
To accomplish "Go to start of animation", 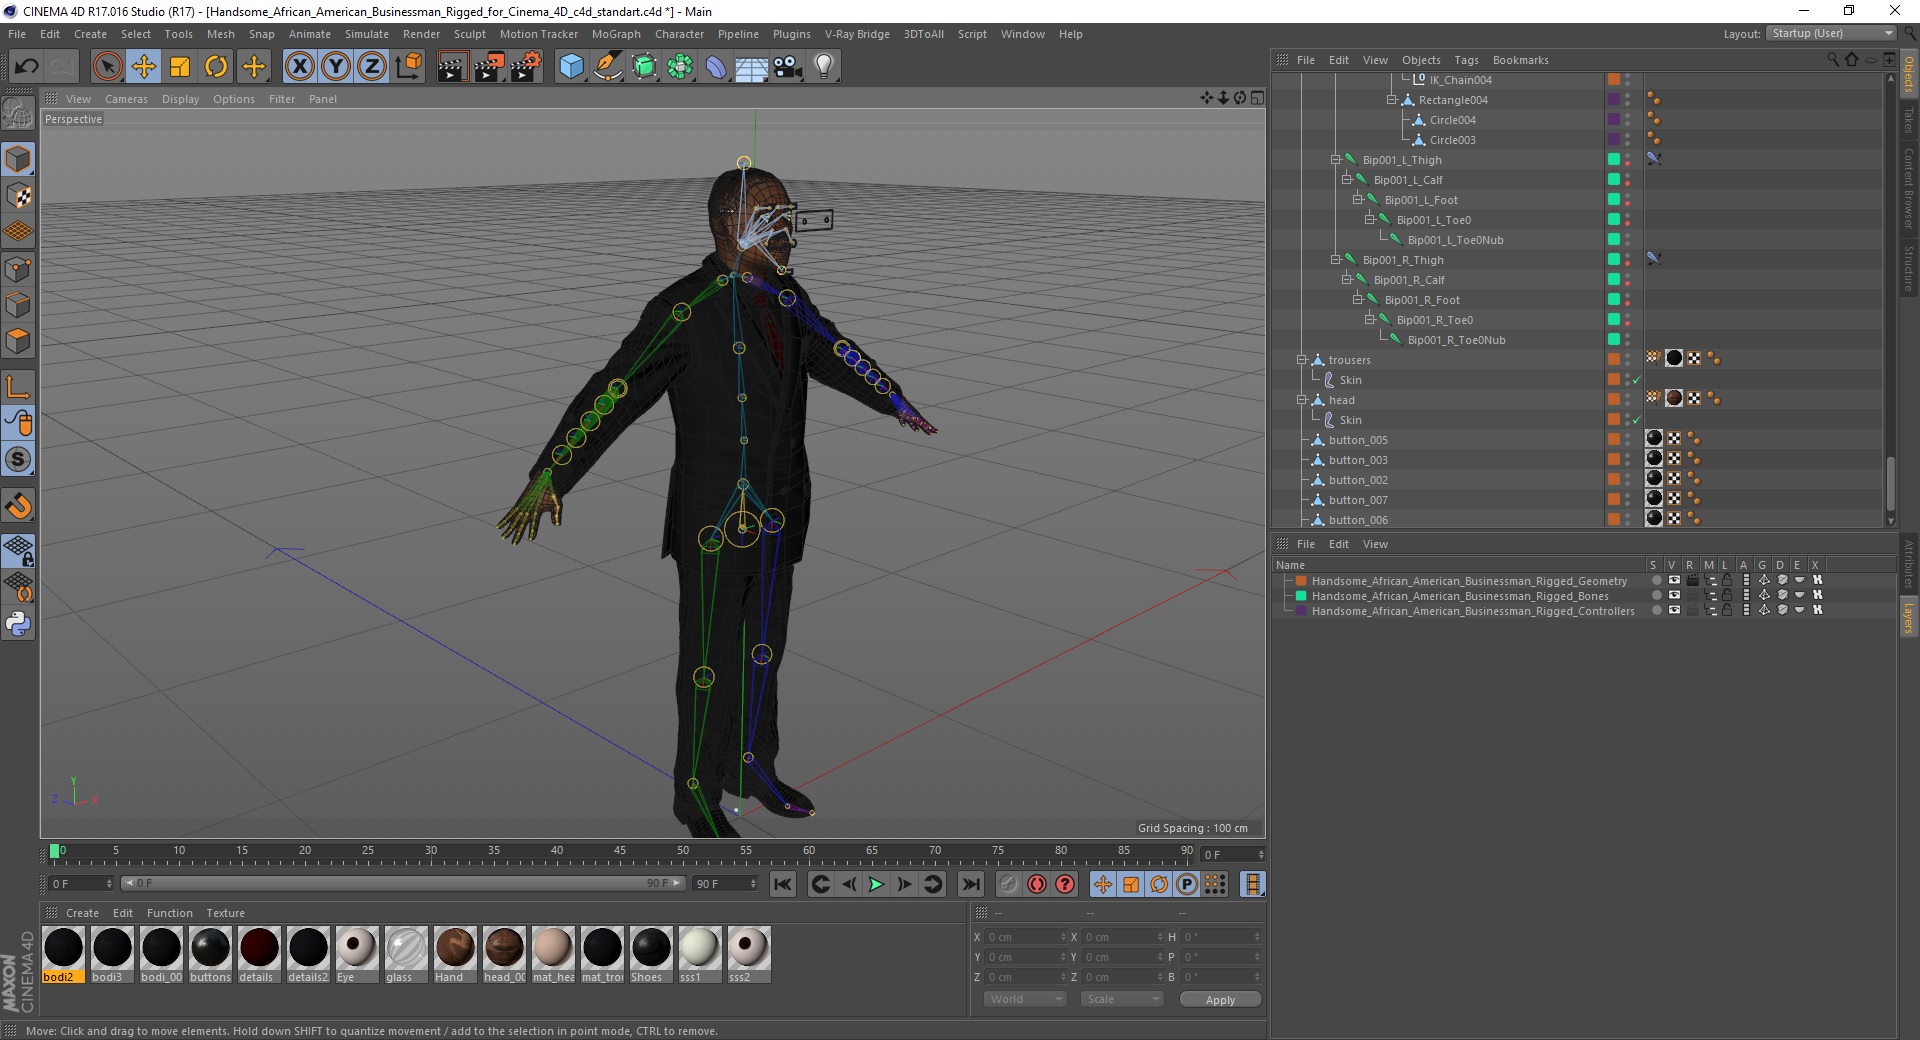I will click(x=783, y=884).
